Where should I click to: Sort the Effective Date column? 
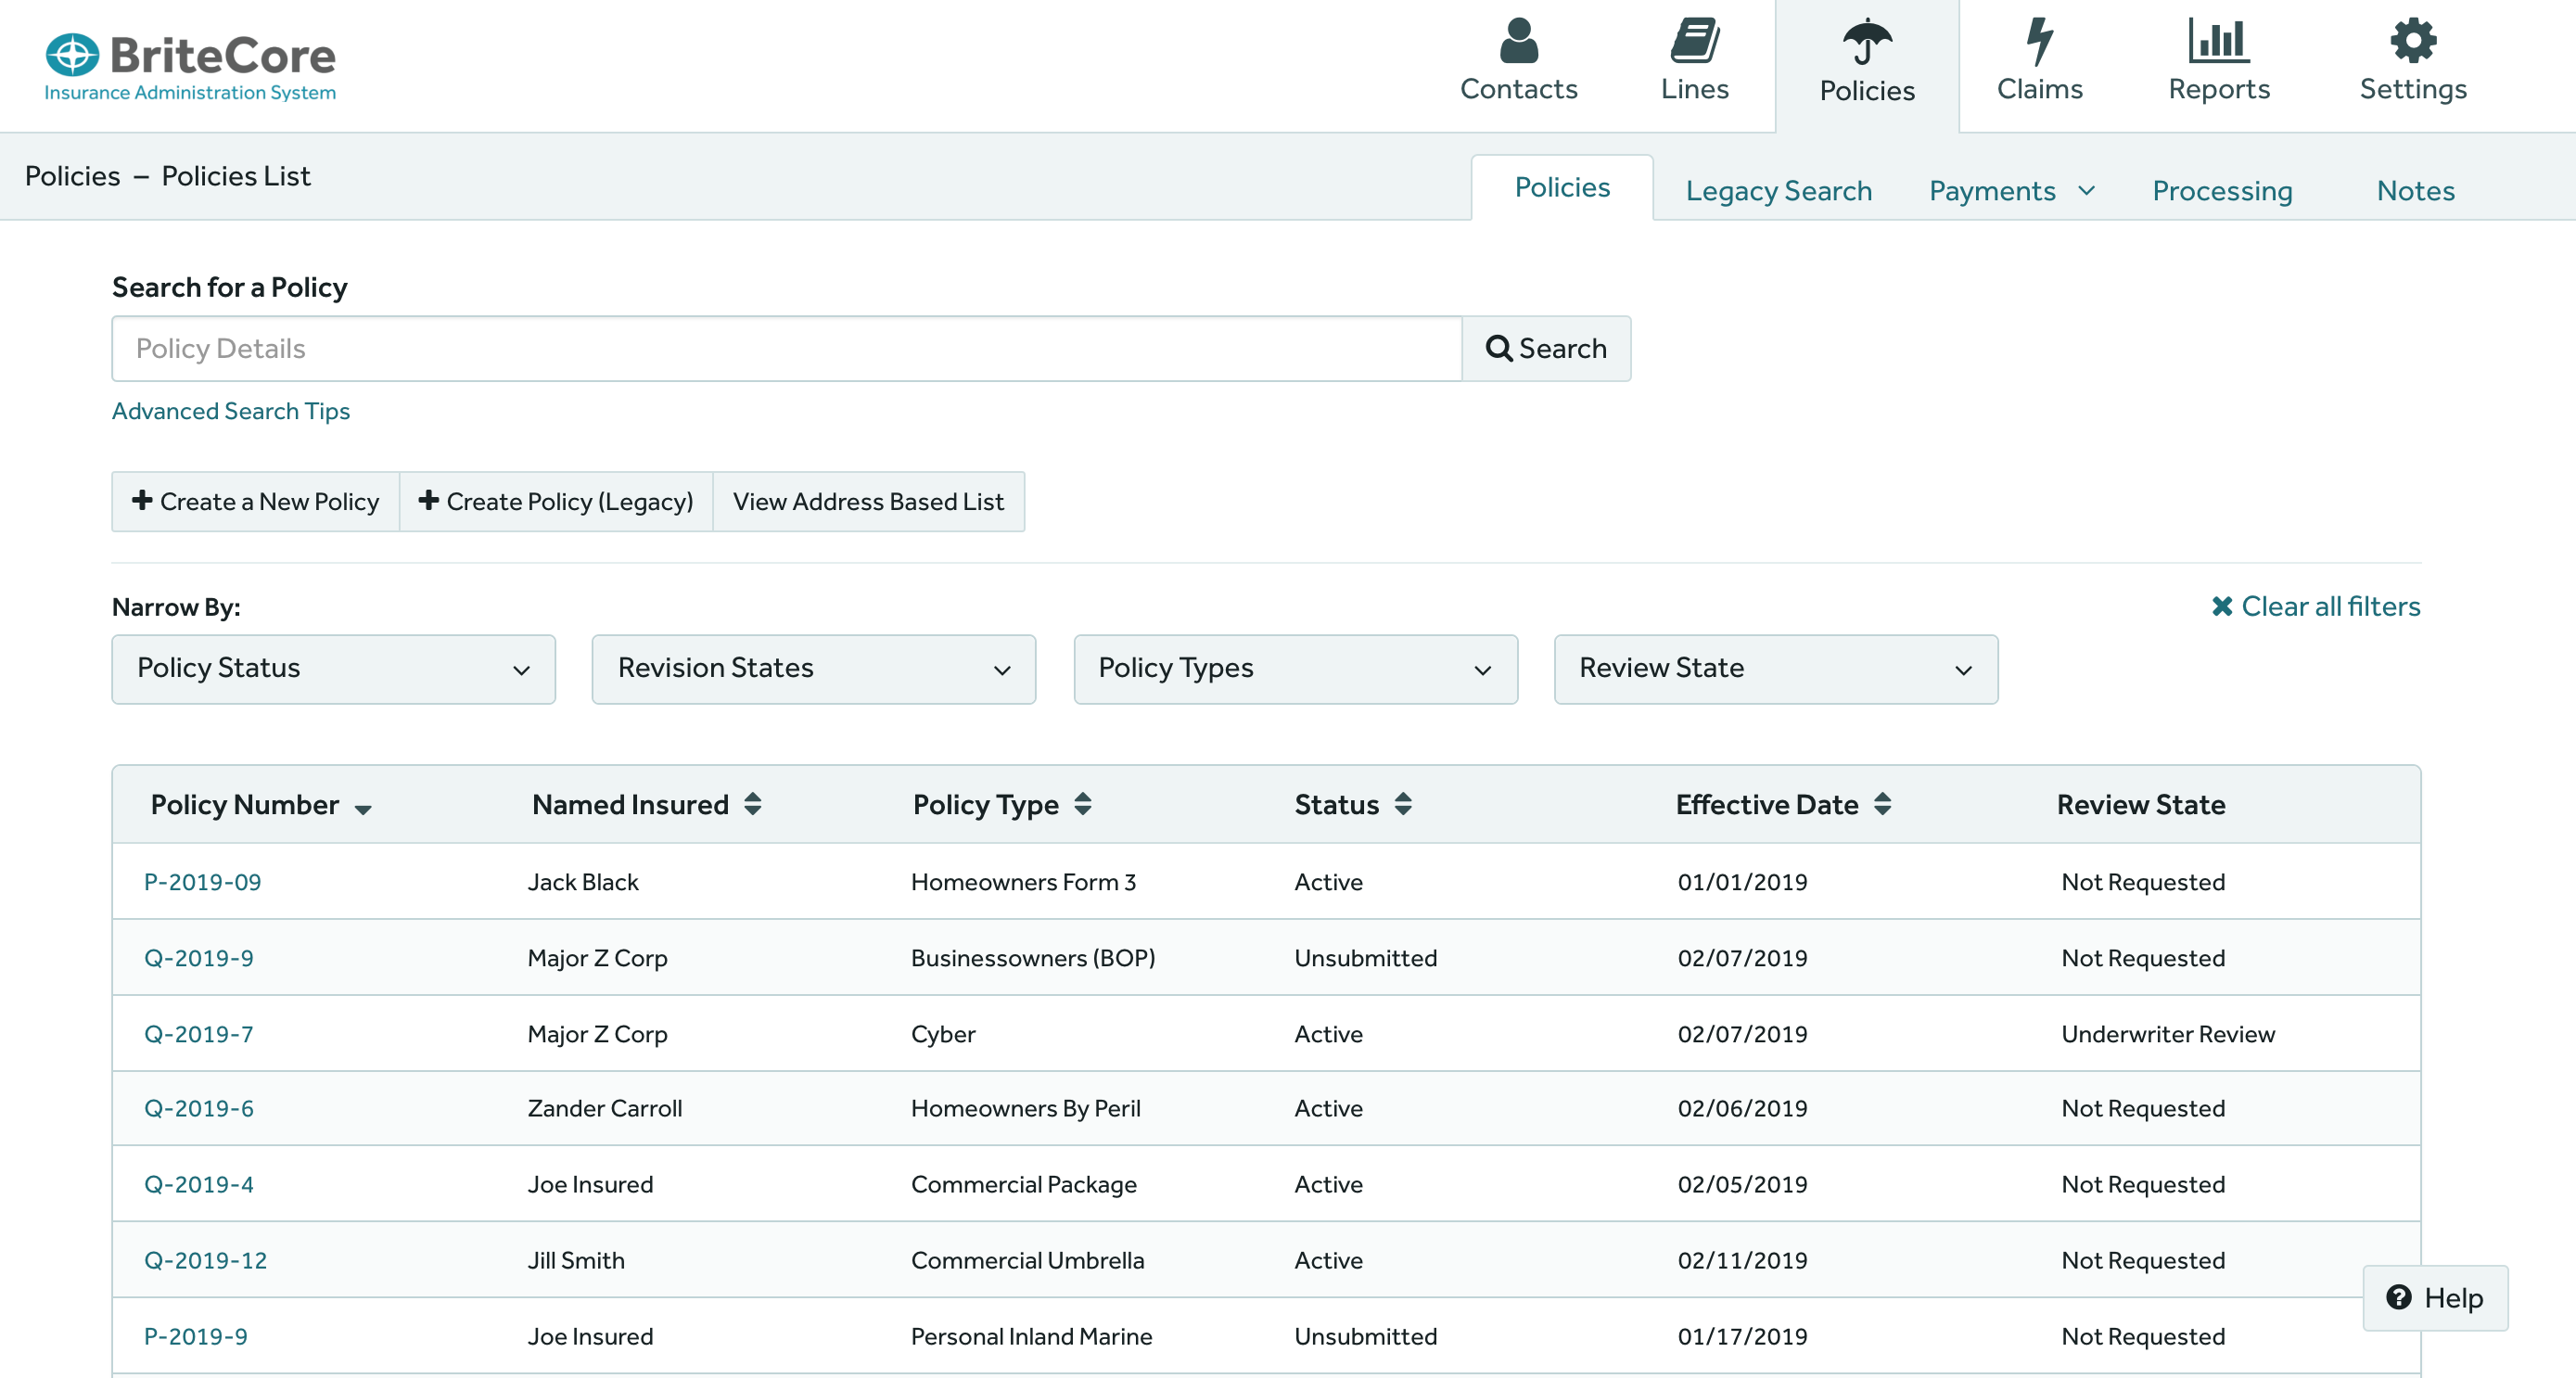point(1882,804)
